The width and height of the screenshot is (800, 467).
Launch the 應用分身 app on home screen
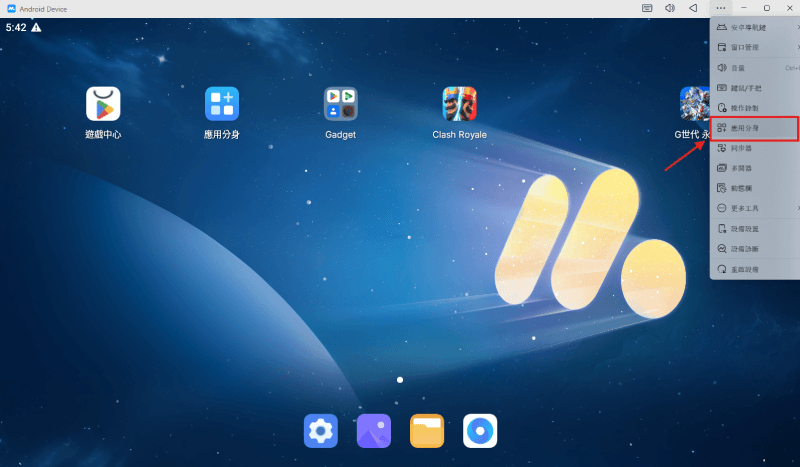click(221, 104)
